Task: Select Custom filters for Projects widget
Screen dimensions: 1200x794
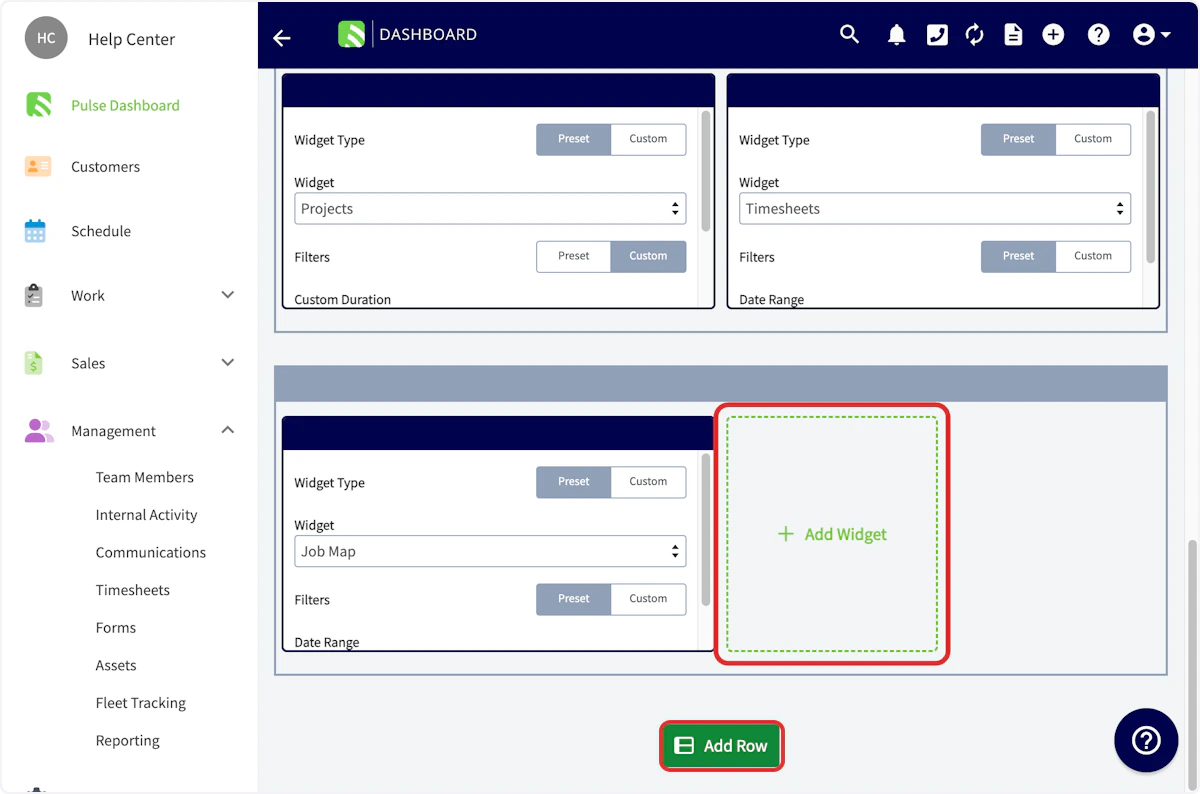Action: coord(648,256)
